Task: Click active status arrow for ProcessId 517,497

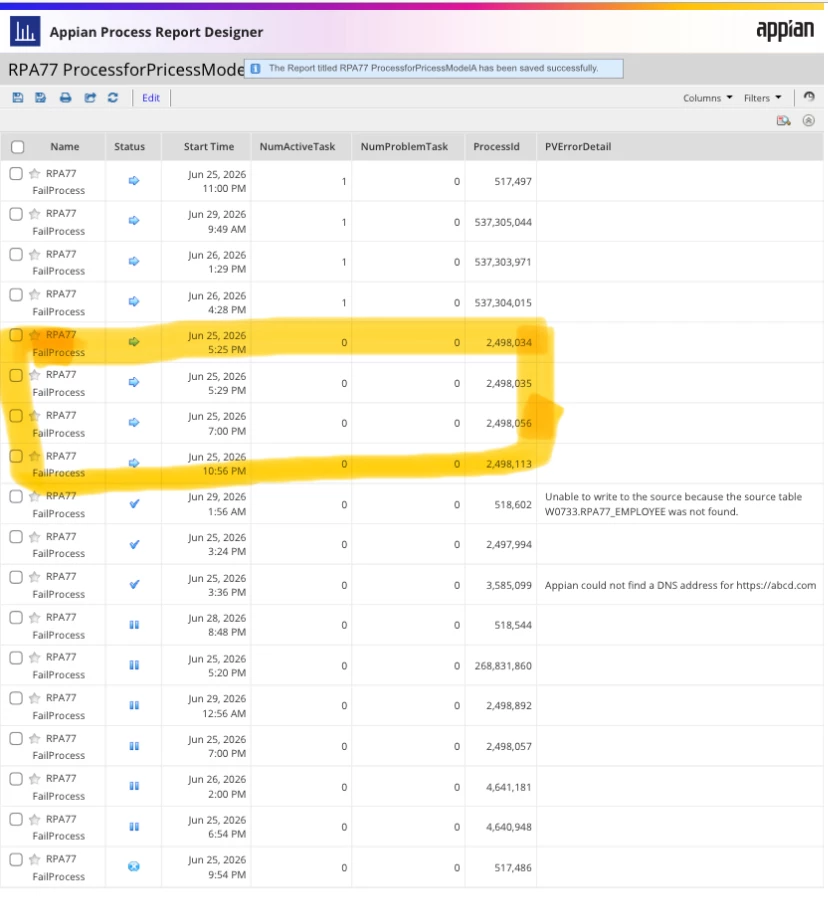Action: pos(134,181)
